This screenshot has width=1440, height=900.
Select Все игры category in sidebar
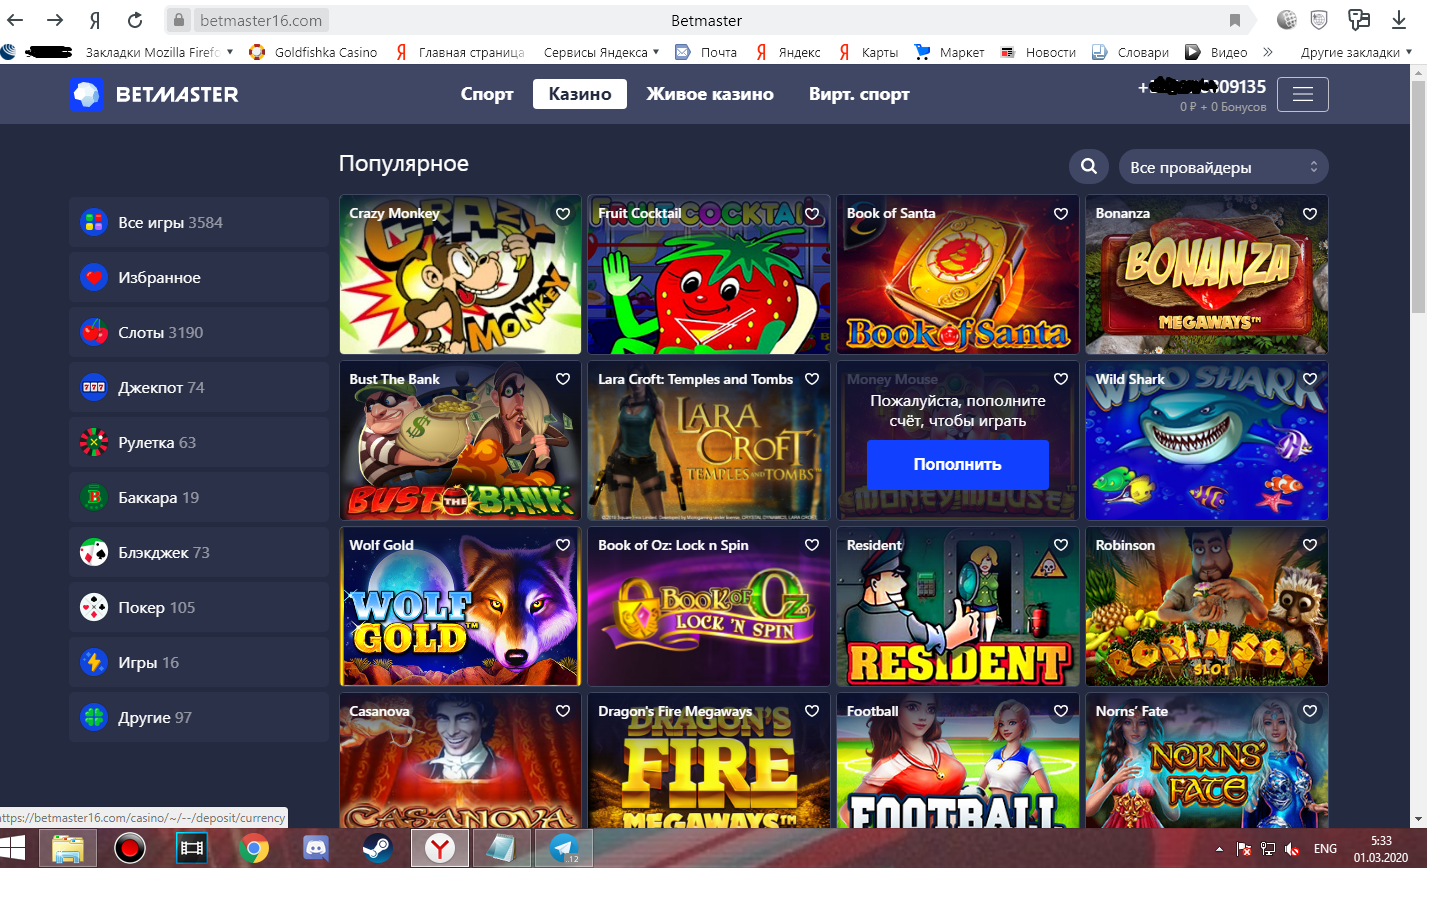pyautogui.click(x=199, y=222)
